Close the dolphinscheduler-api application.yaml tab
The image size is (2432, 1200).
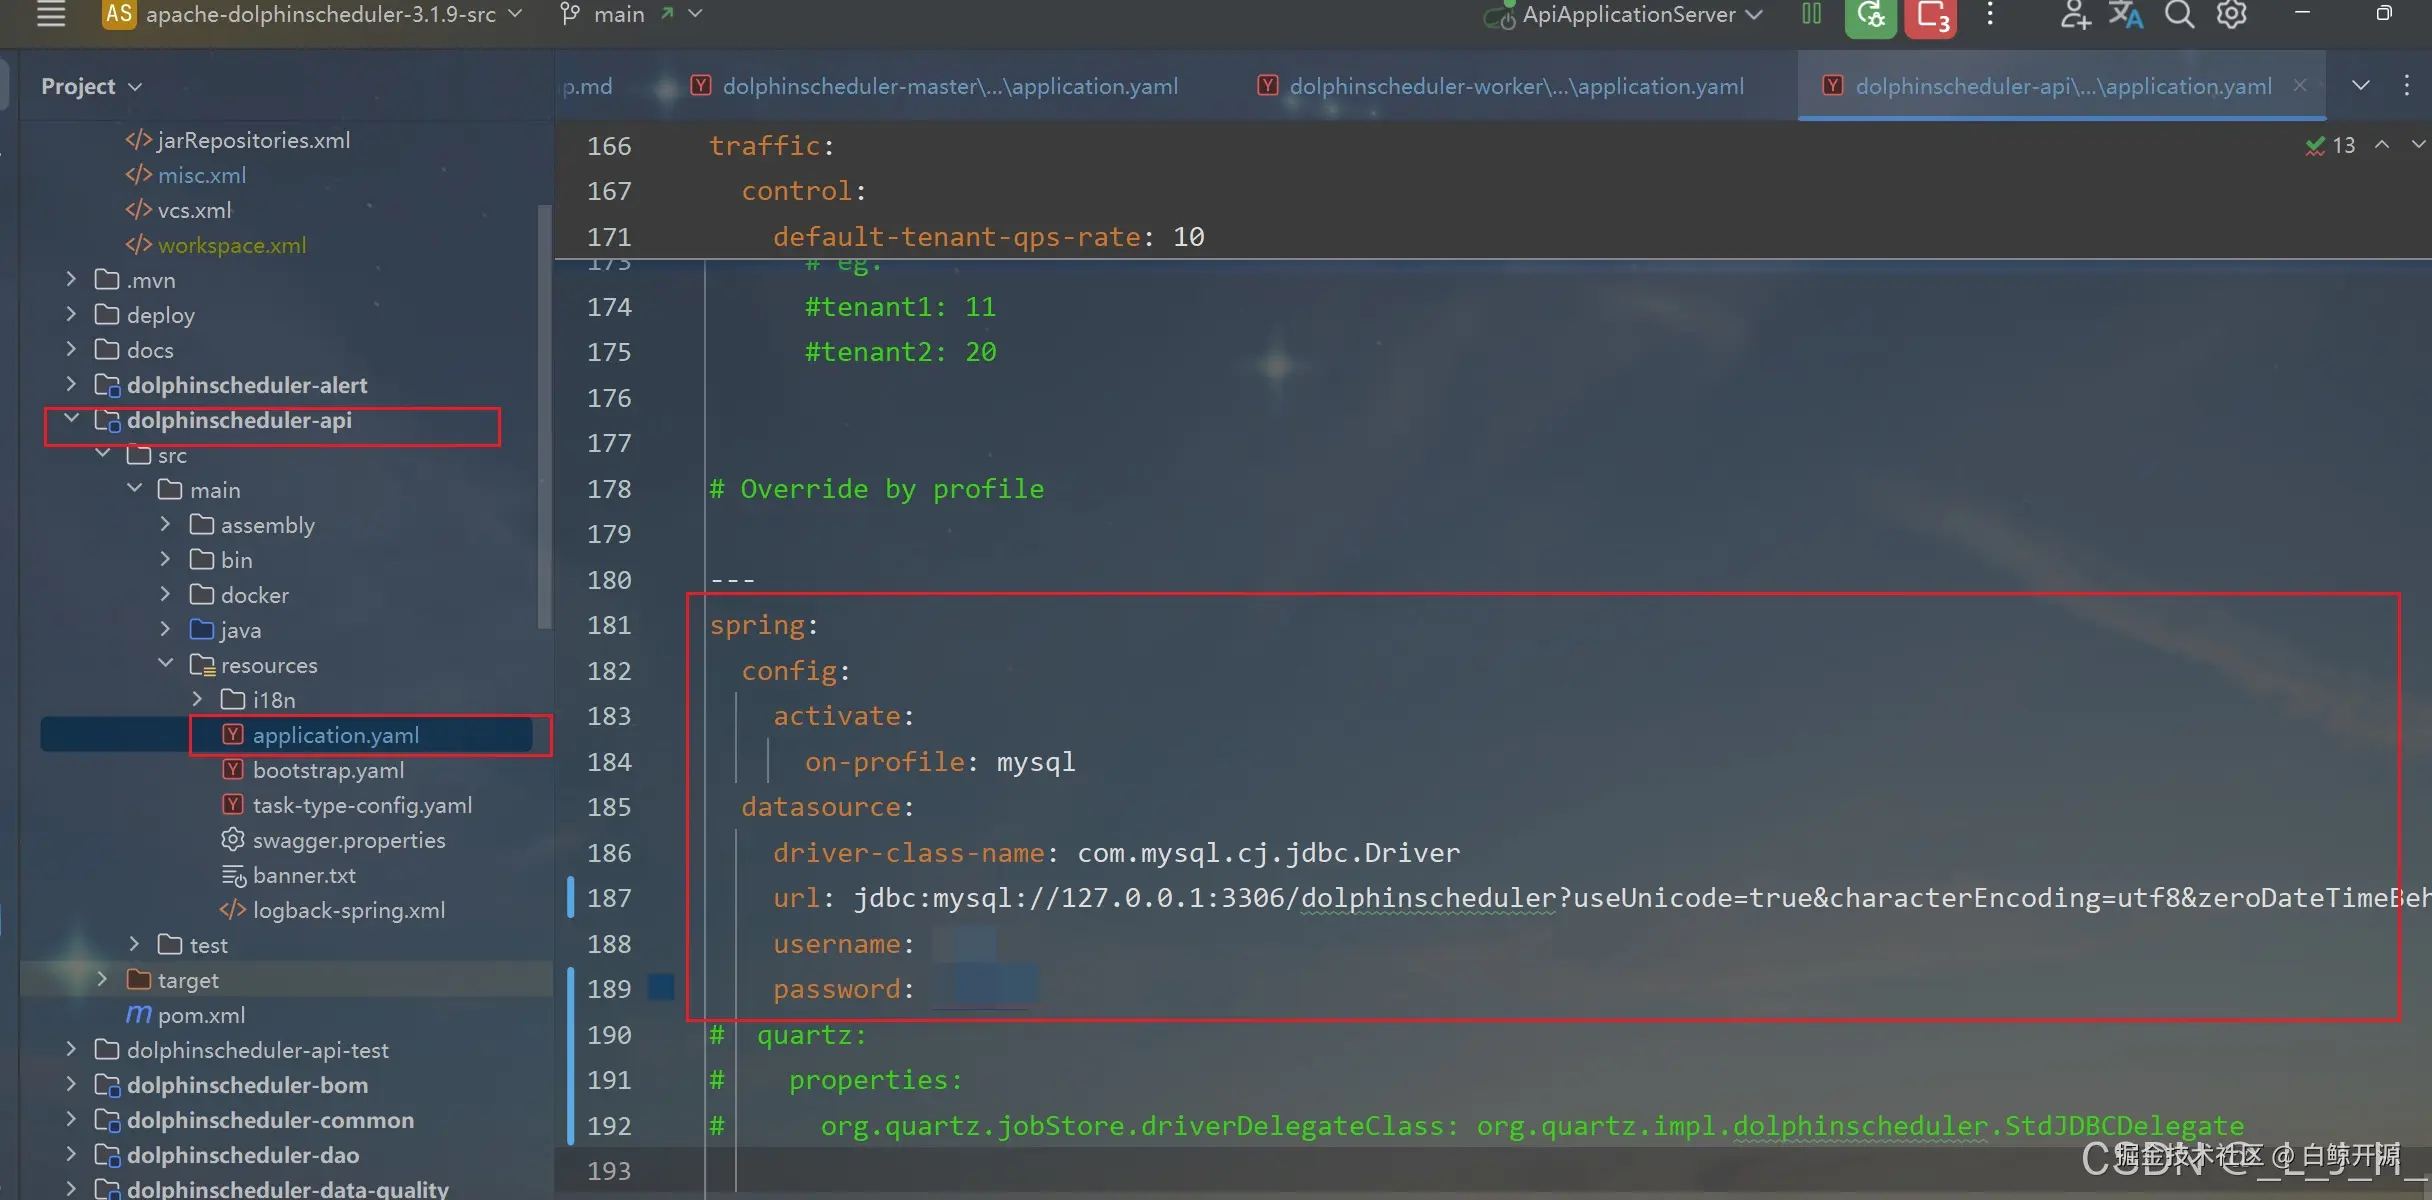pos(2300,86)
